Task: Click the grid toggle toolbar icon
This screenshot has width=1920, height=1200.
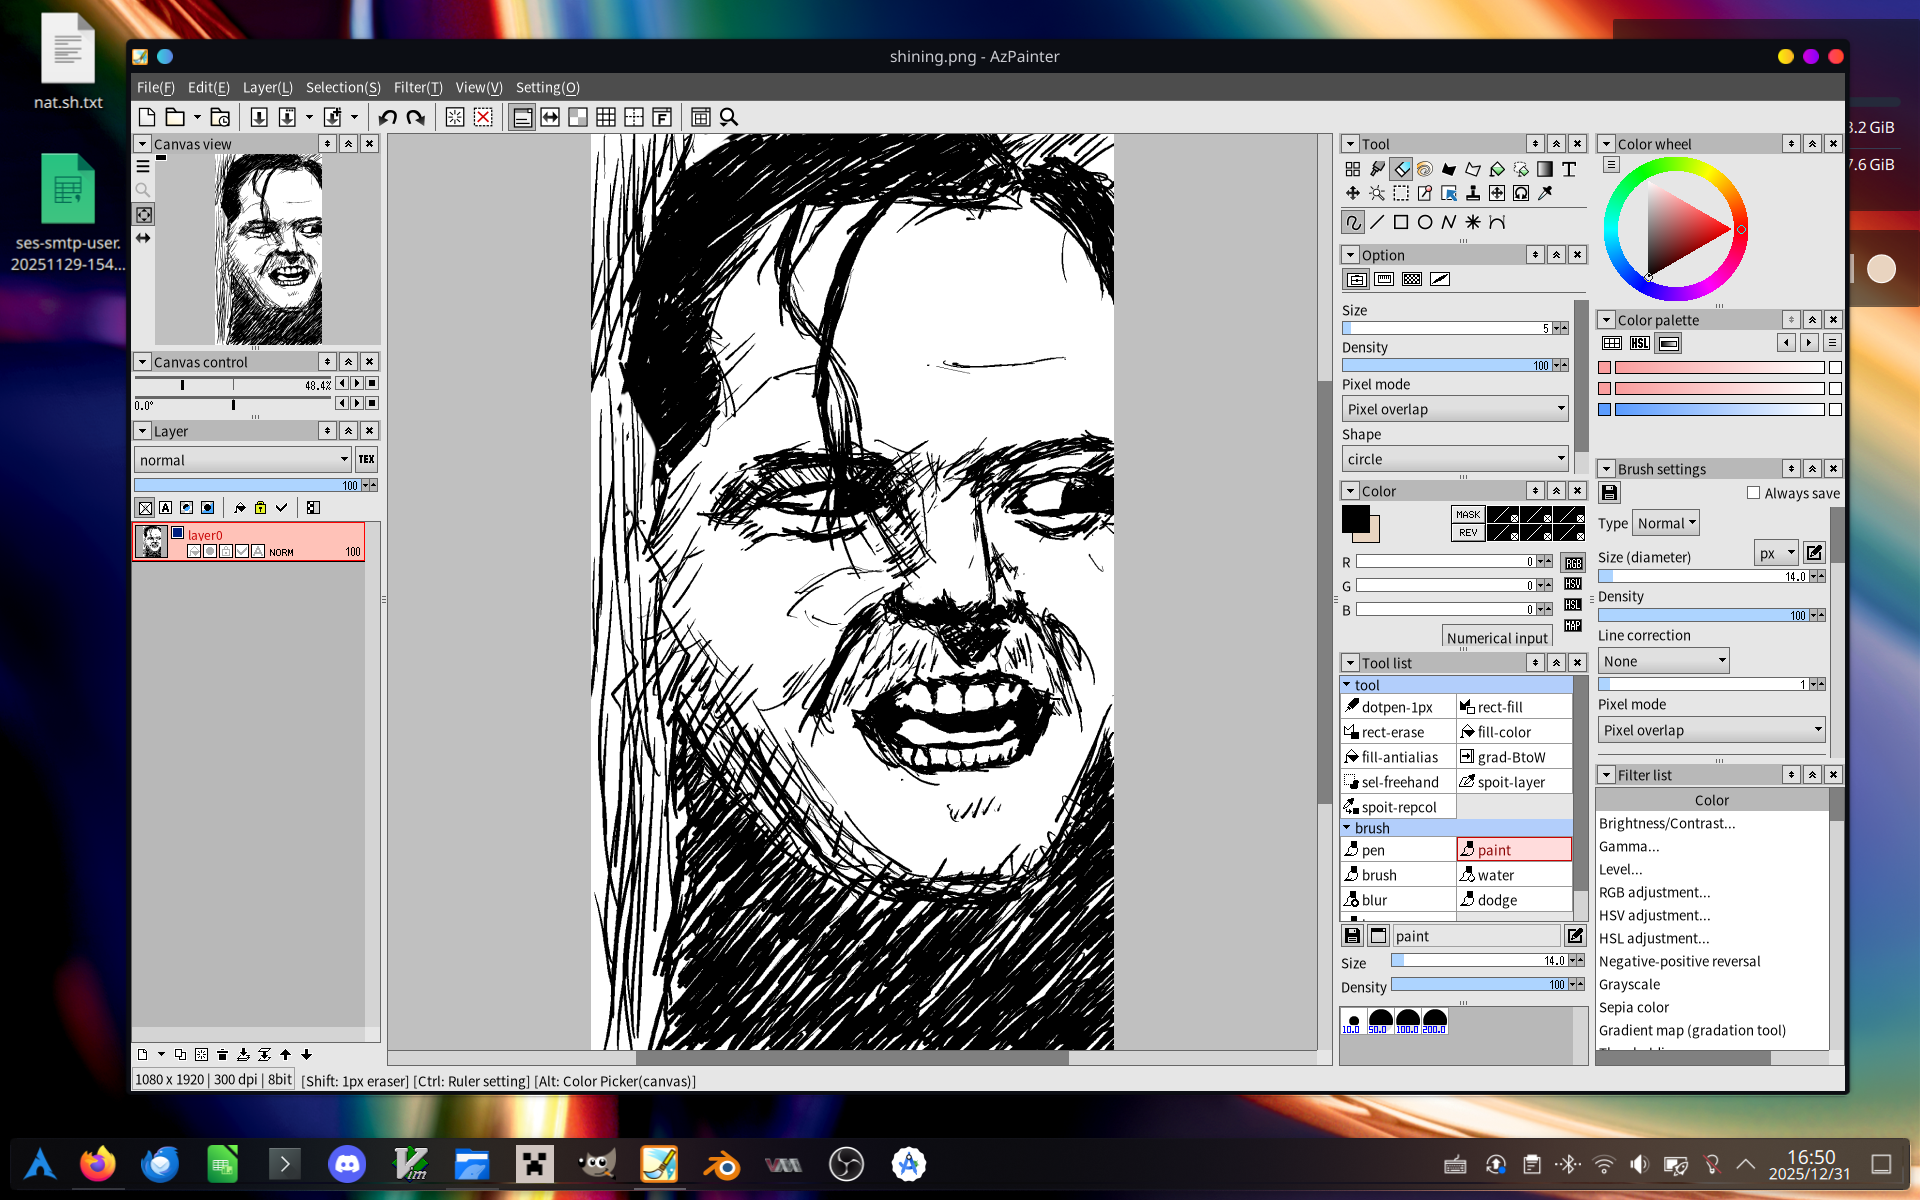Action: [x=606, y=117]
